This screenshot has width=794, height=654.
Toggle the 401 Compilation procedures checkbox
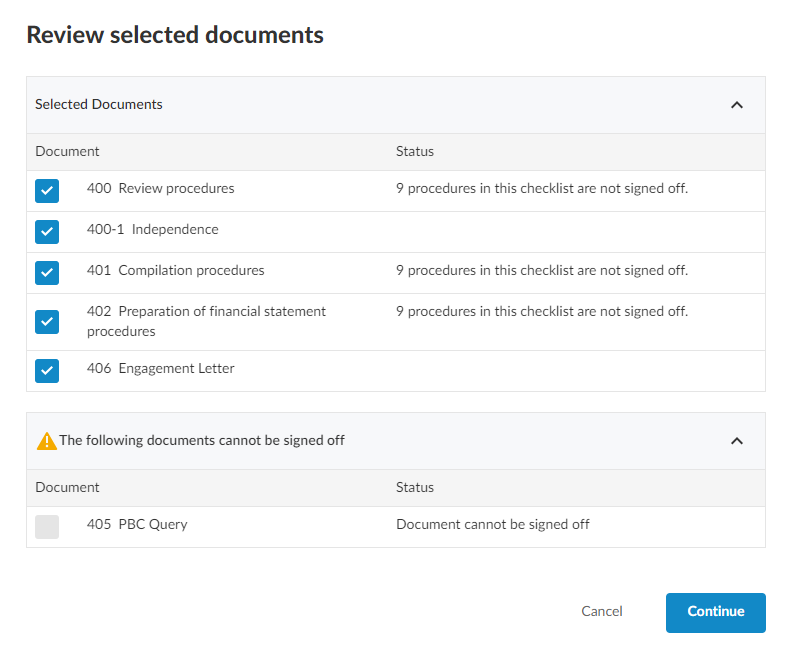(x=47, y=273)
